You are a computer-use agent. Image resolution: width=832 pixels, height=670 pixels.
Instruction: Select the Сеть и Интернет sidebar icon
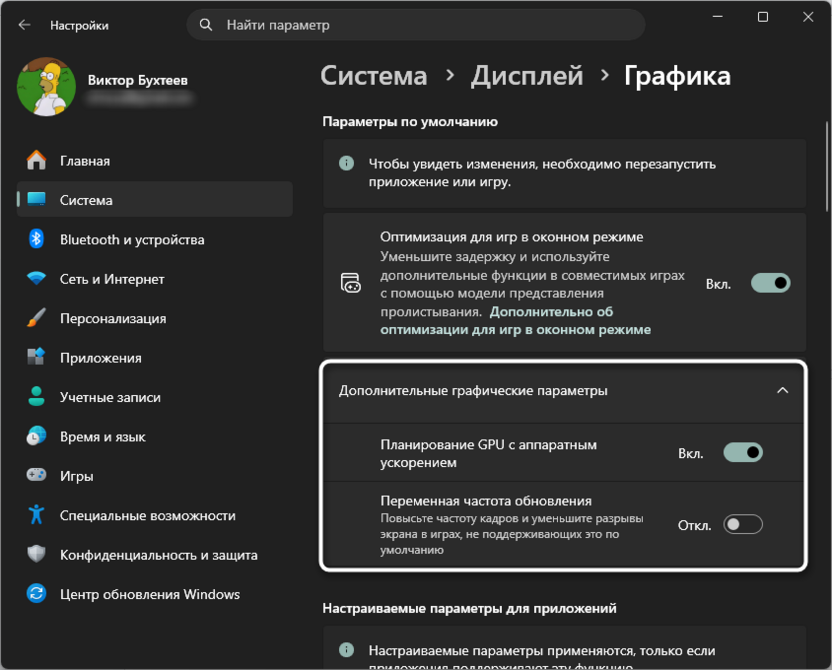pyautogui.click(x=38, y=278)
